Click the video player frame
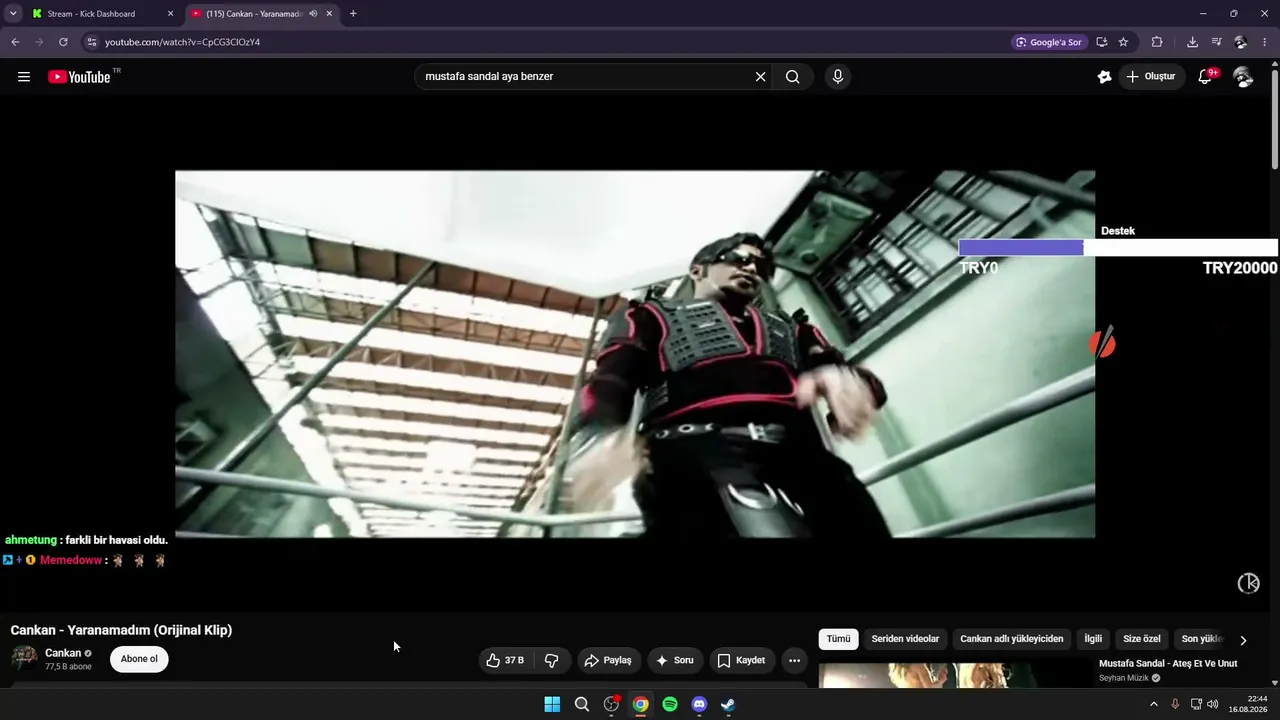Image resolution: width=1280 pixels, height=720 pixels. click(635, 354)
